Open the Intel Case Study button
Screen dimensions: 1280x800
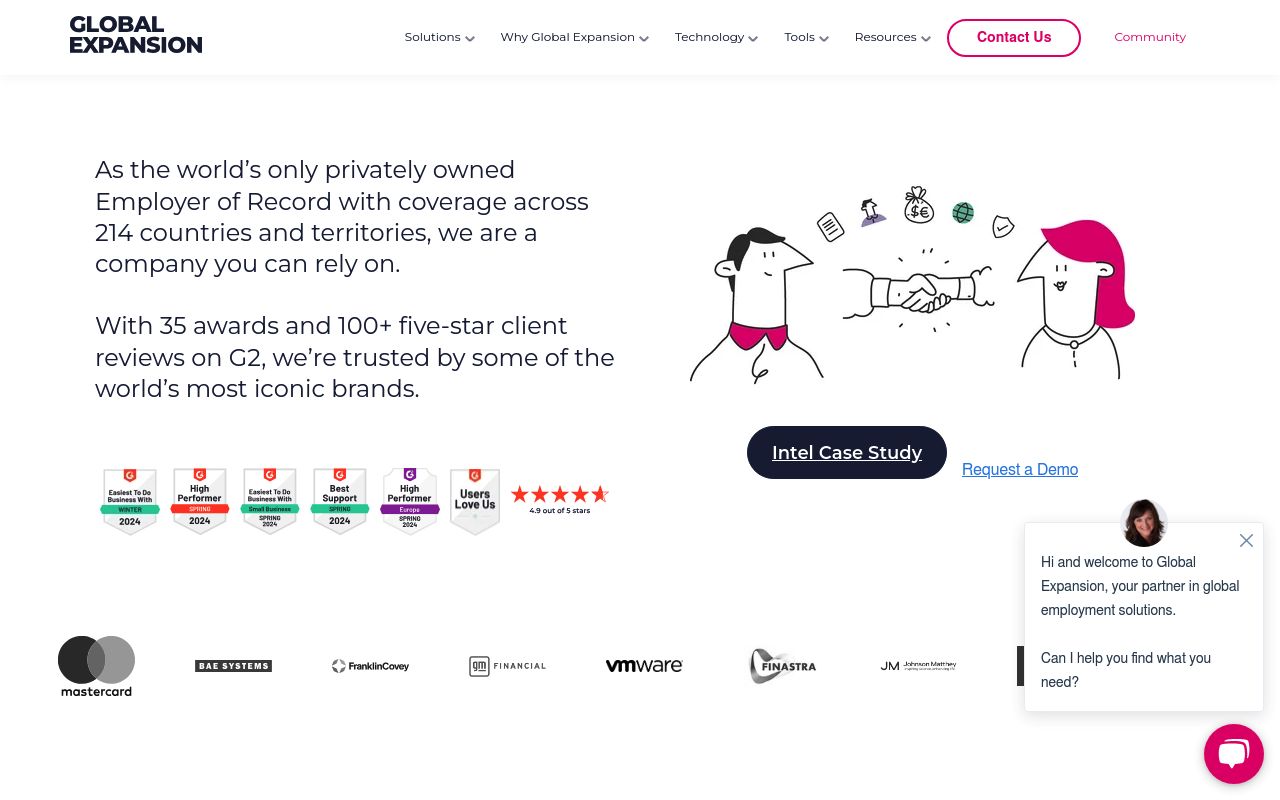pyautogui.click(x=846, y=453)
